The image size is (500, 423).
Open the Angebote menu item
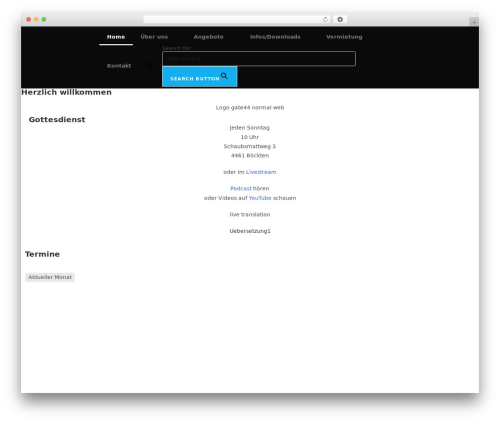click(208, 37)
